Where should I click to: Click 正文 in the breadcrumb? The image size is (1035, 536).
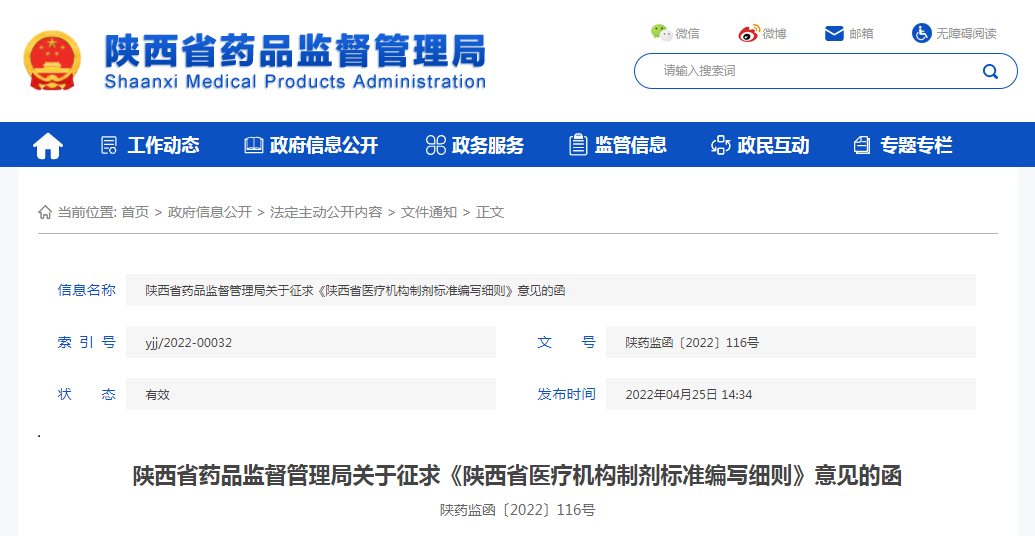click(490, 212)
